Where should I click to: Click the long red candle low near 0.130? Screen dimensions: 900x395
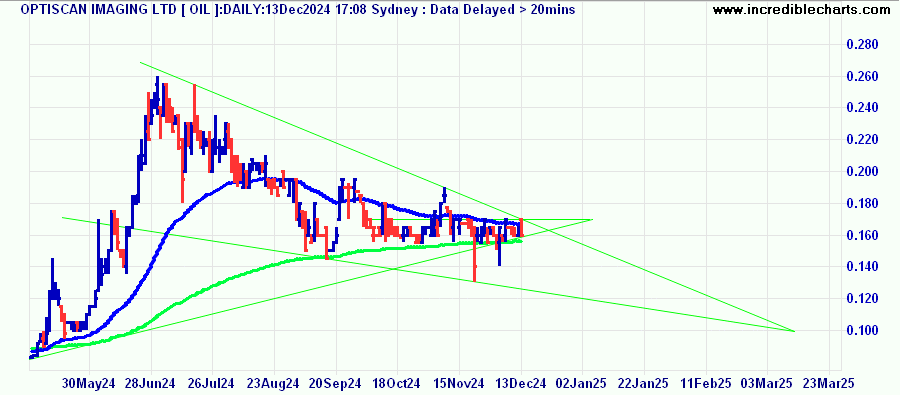pos(475,281)
